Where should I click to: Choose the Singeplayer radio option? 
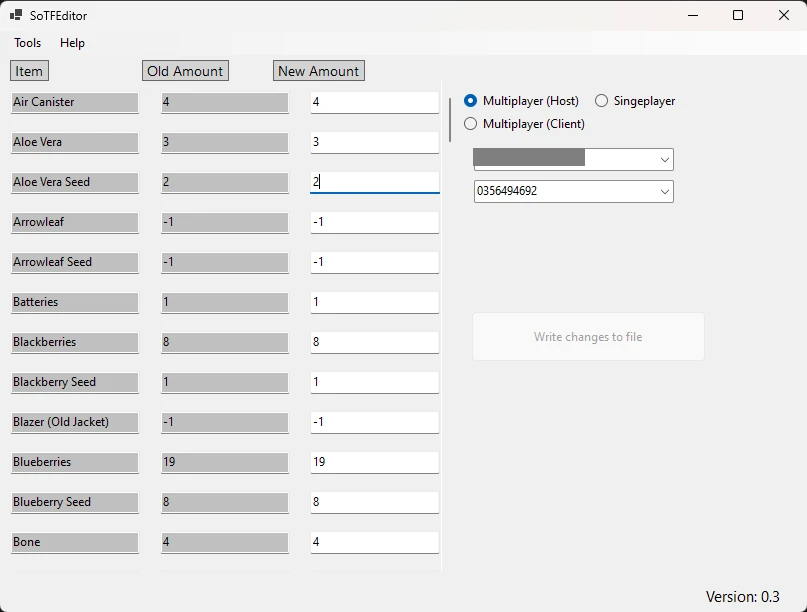(602, 101)
